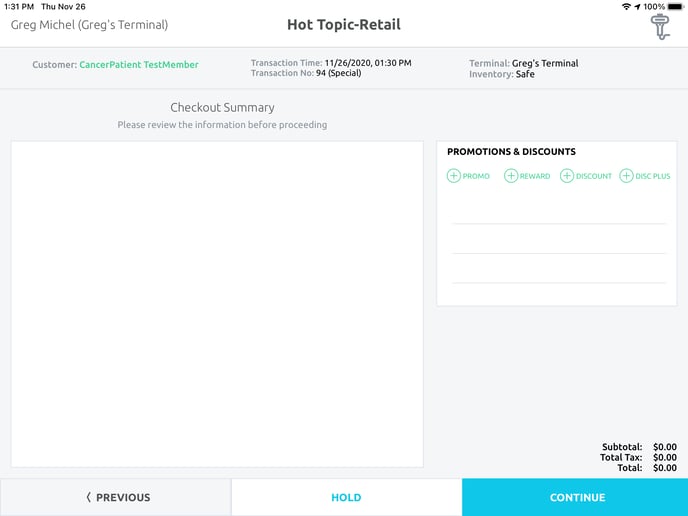Image resolution: width=688 pixels, height=516 pixels.
Task: Click the Total amount at bottom right
Action: tap(664, 468)
